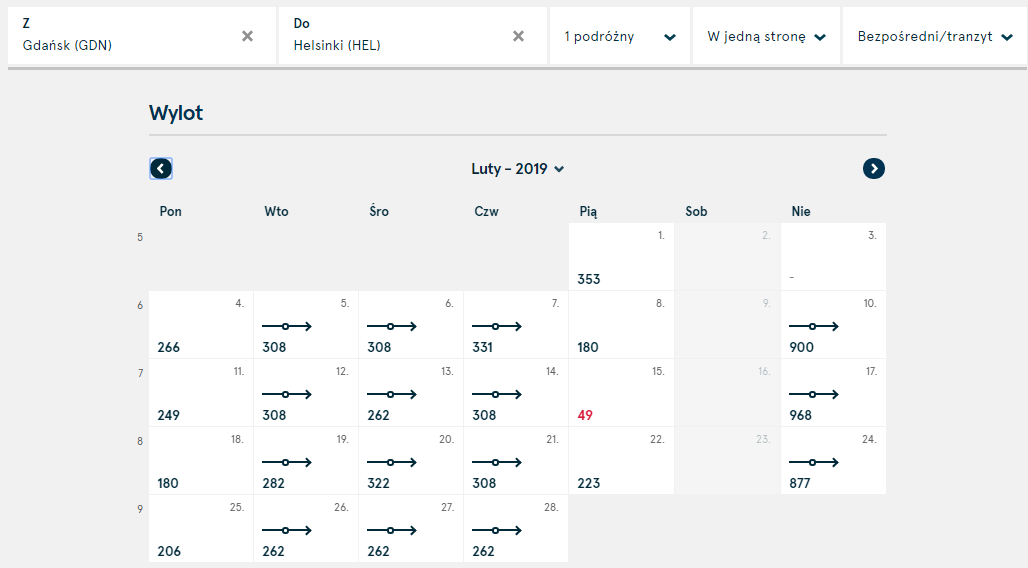This screenshot has height=568, width=1028.
Task: Select February 6 priced 308
Action: 411,325
